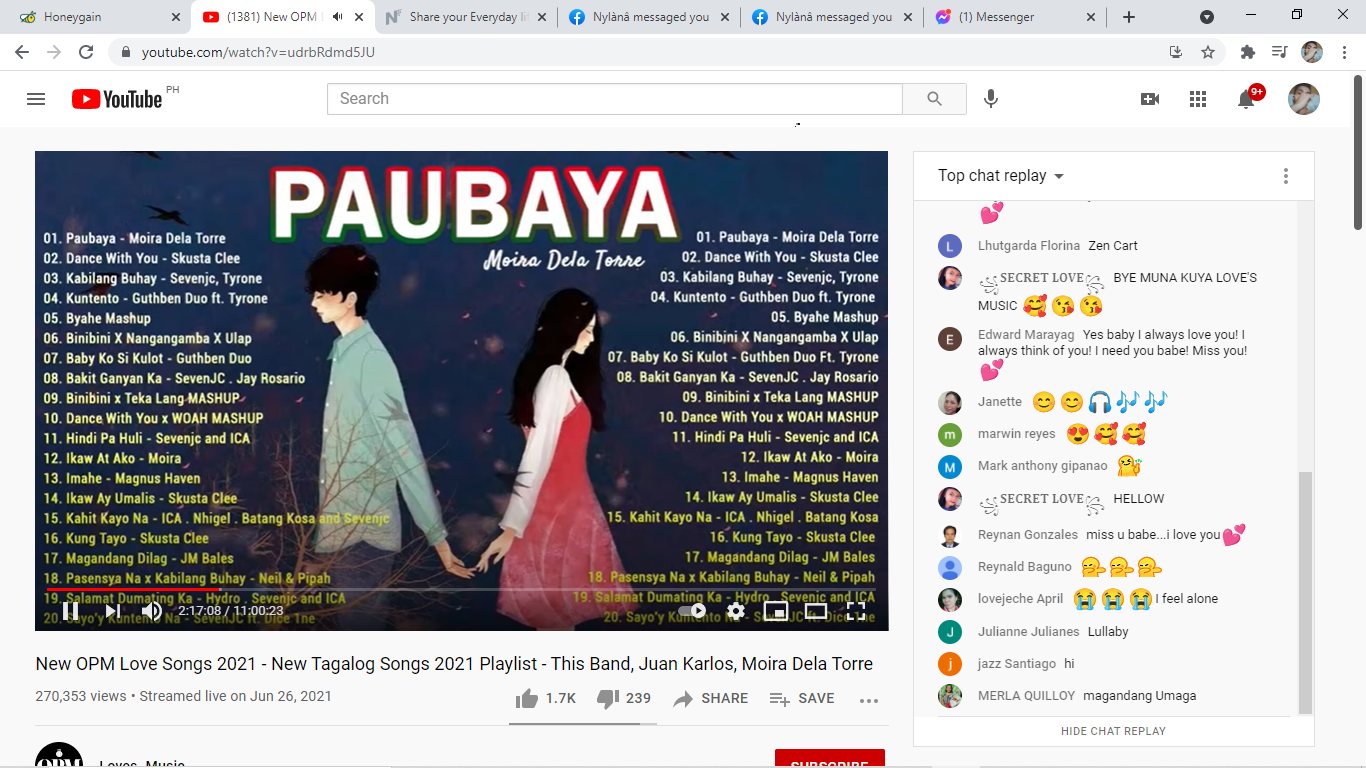Viewport: 1366px width, 768px height.
Task: Open the Chrome three-dot menu
Action: [x=1345, y=52]
